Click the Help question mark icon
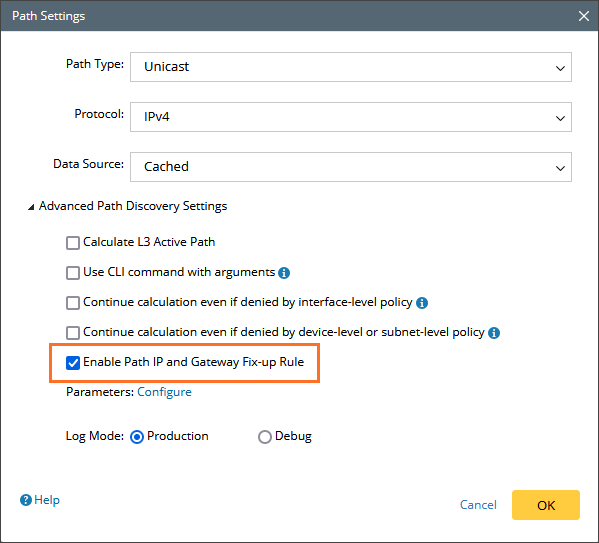The image size is (599, 543). [26, 500]
